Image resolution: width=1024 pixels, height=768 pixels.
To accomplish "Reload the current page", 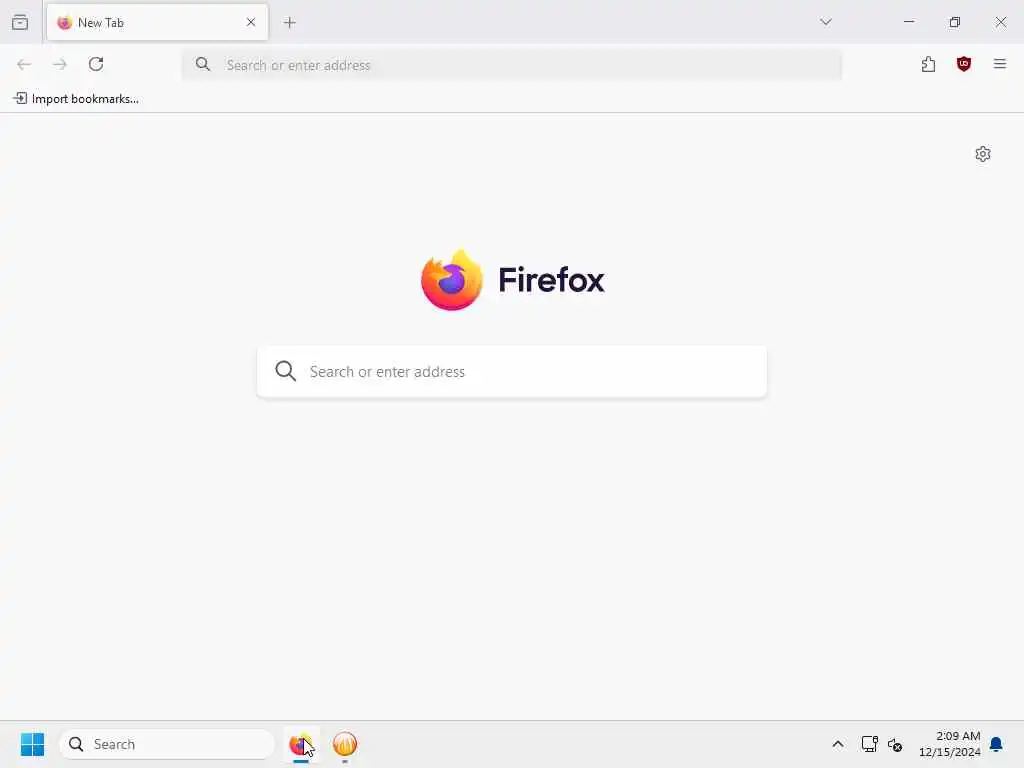I will pyautogui.click(x=96, y=64).
